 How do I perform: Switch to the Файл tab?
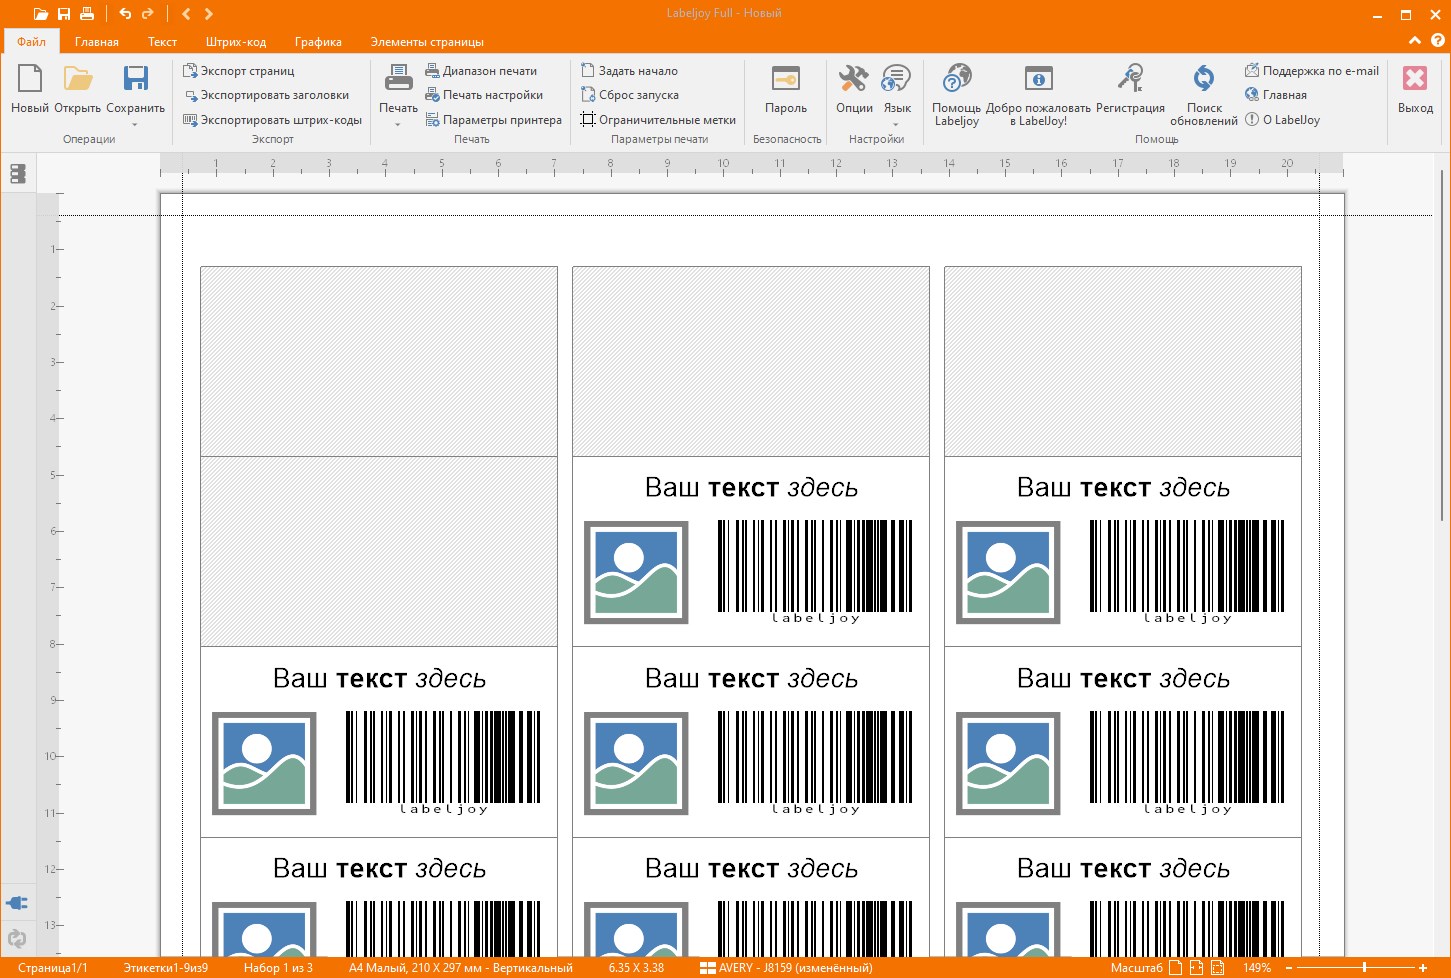[x=31, y=42]
